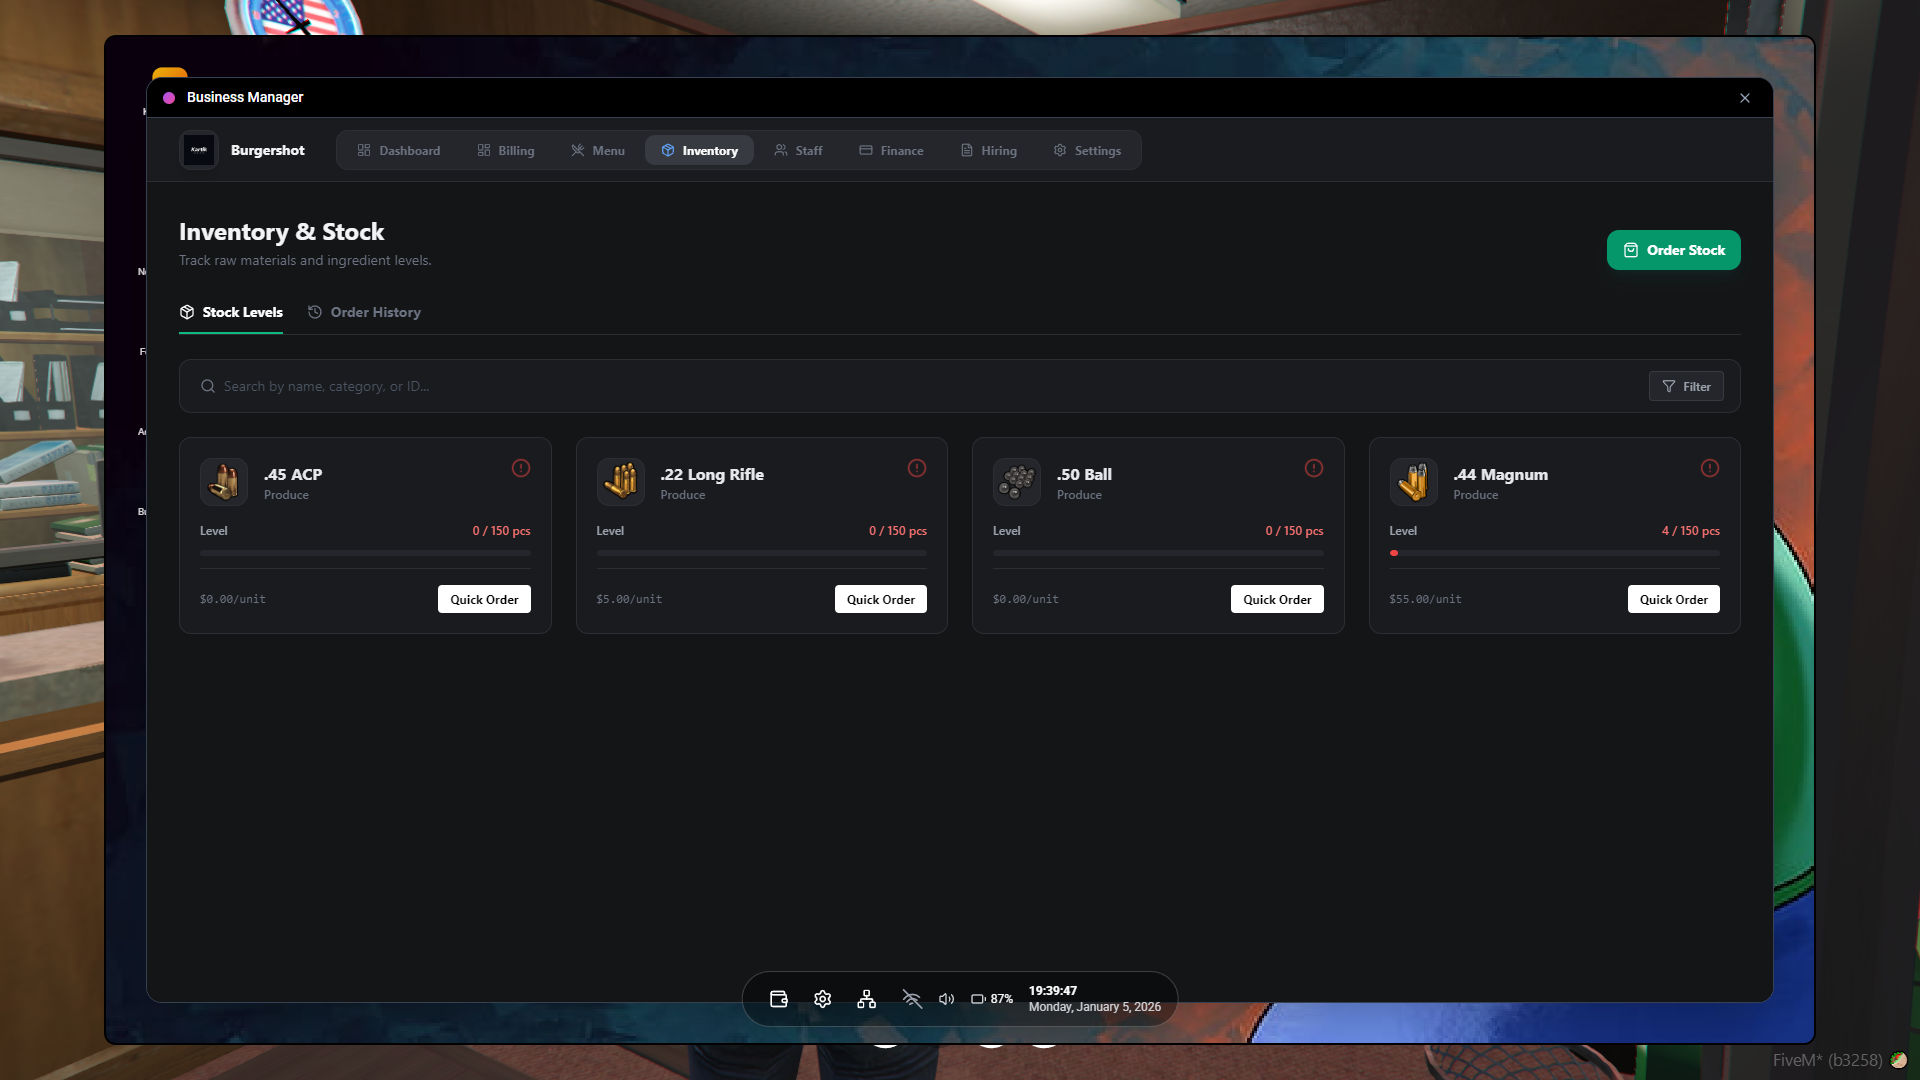The image size is (1920, 1080).
Task: Click the Finance credit card icon
Action: [x=866, y=150]
